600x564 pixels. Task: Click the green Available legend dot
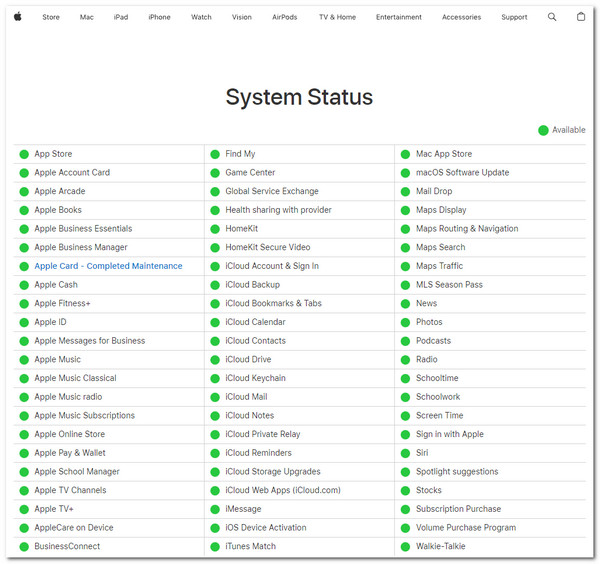point(543,130)
